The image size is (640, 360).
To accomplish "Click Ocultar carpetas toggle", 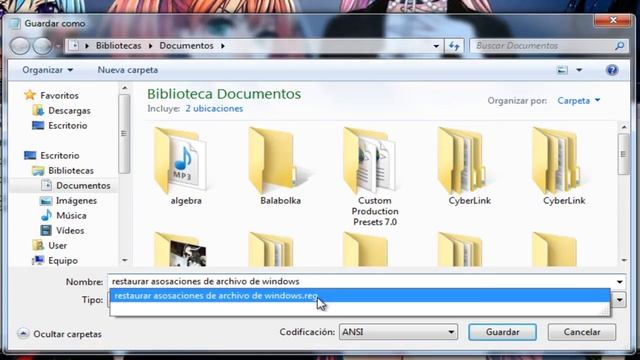I will 60,334.
